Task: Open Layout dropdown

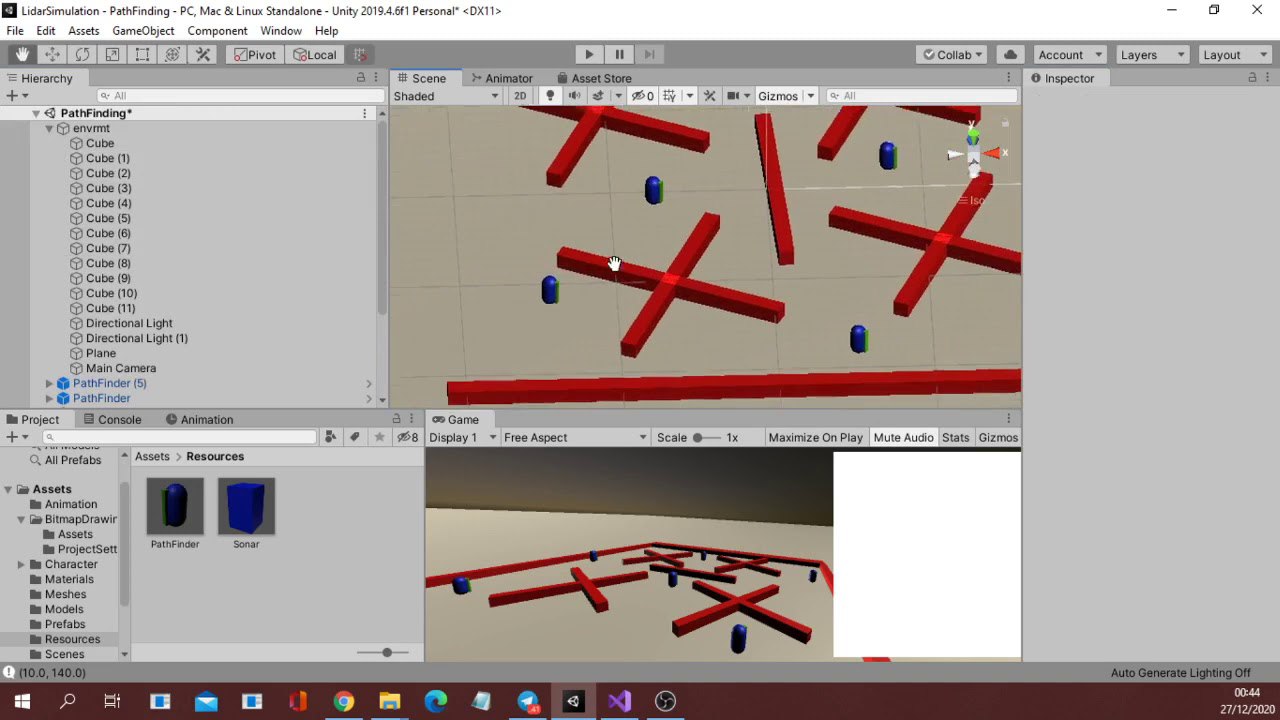Action: (x=1234, y=55)
